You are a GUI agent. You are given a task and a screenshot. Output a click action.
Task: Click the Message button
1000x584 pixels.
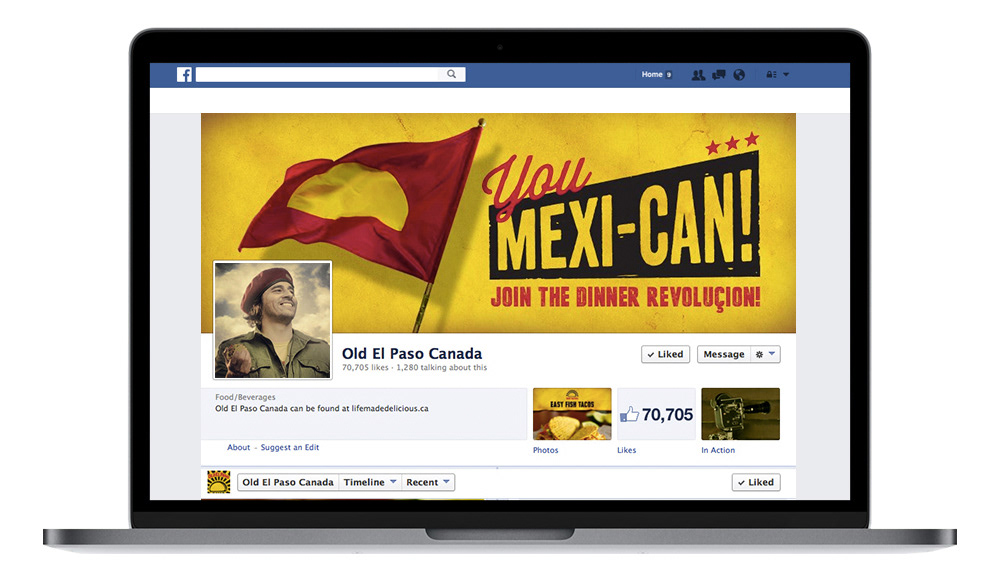pyautogui.click(x=724, y=354)
